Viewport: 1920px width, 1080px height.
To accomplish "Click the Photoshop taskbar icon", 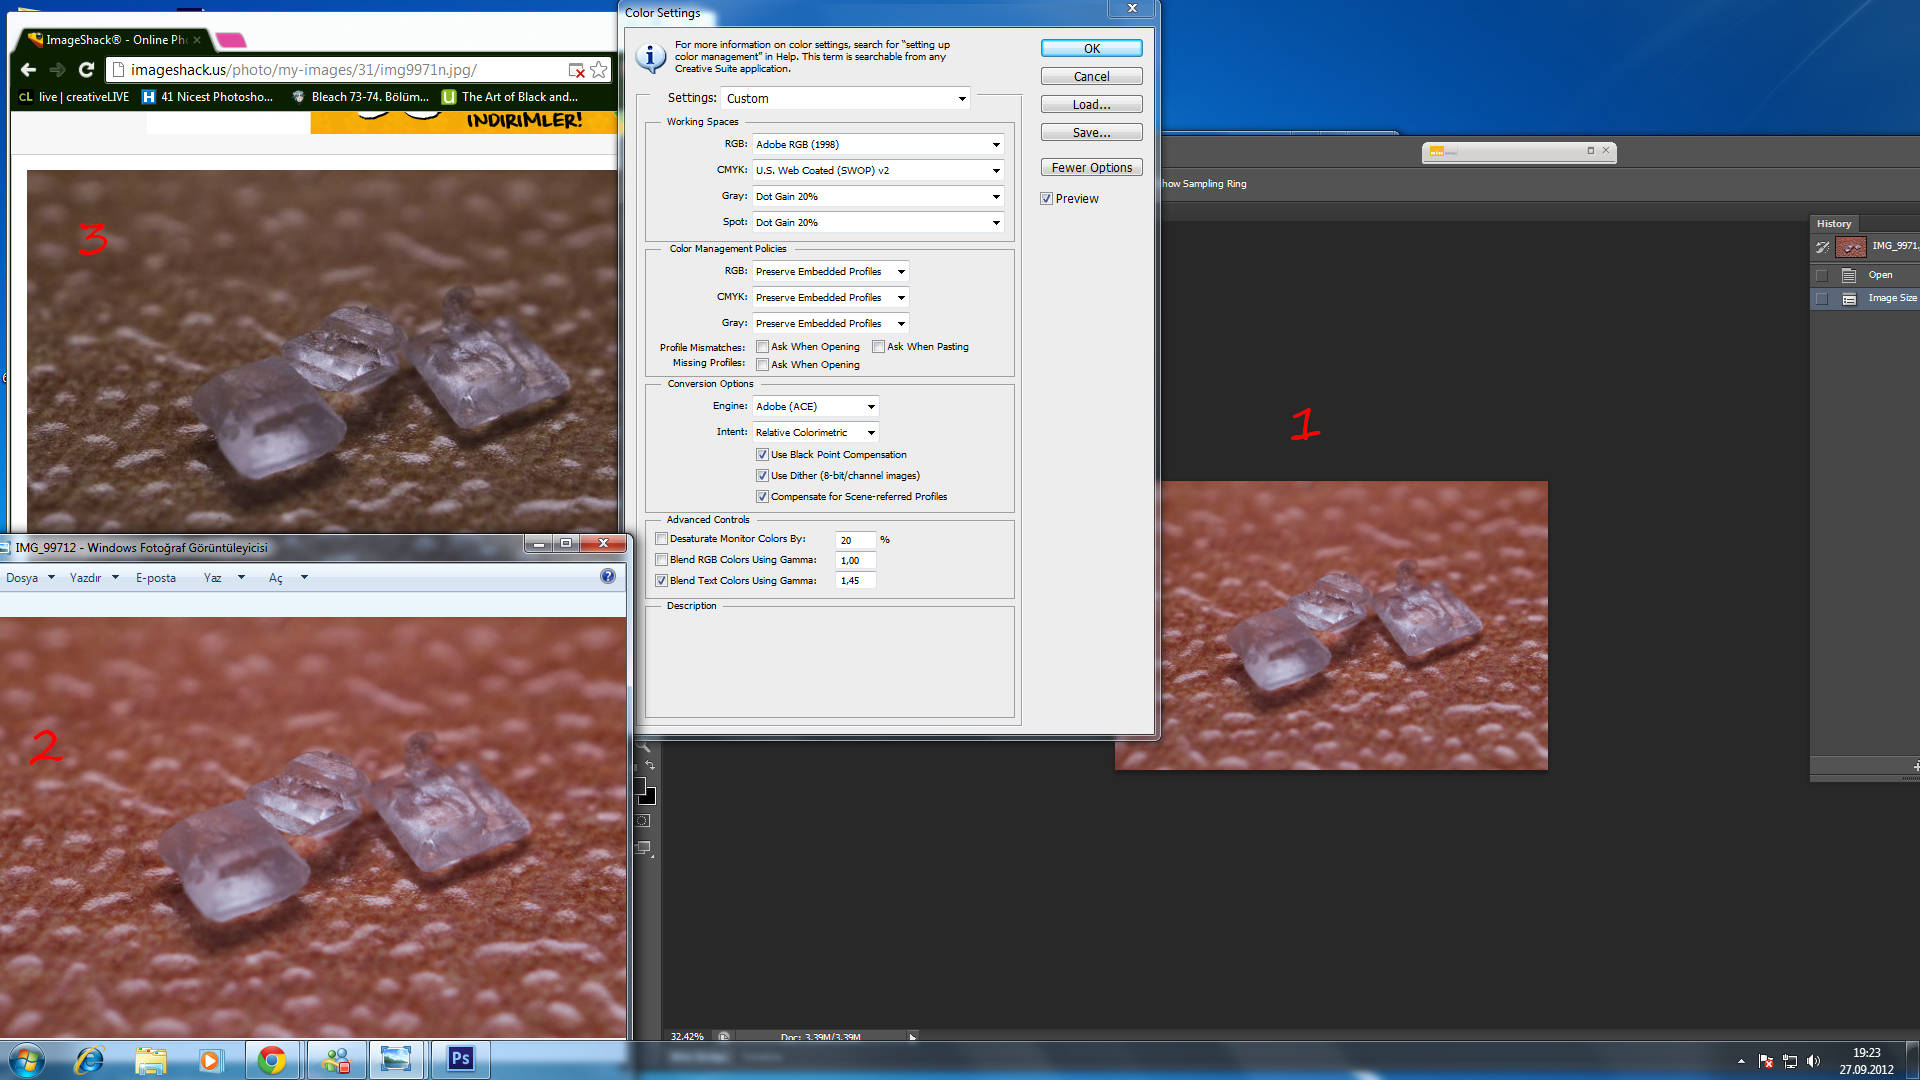I will [460, 1059].
